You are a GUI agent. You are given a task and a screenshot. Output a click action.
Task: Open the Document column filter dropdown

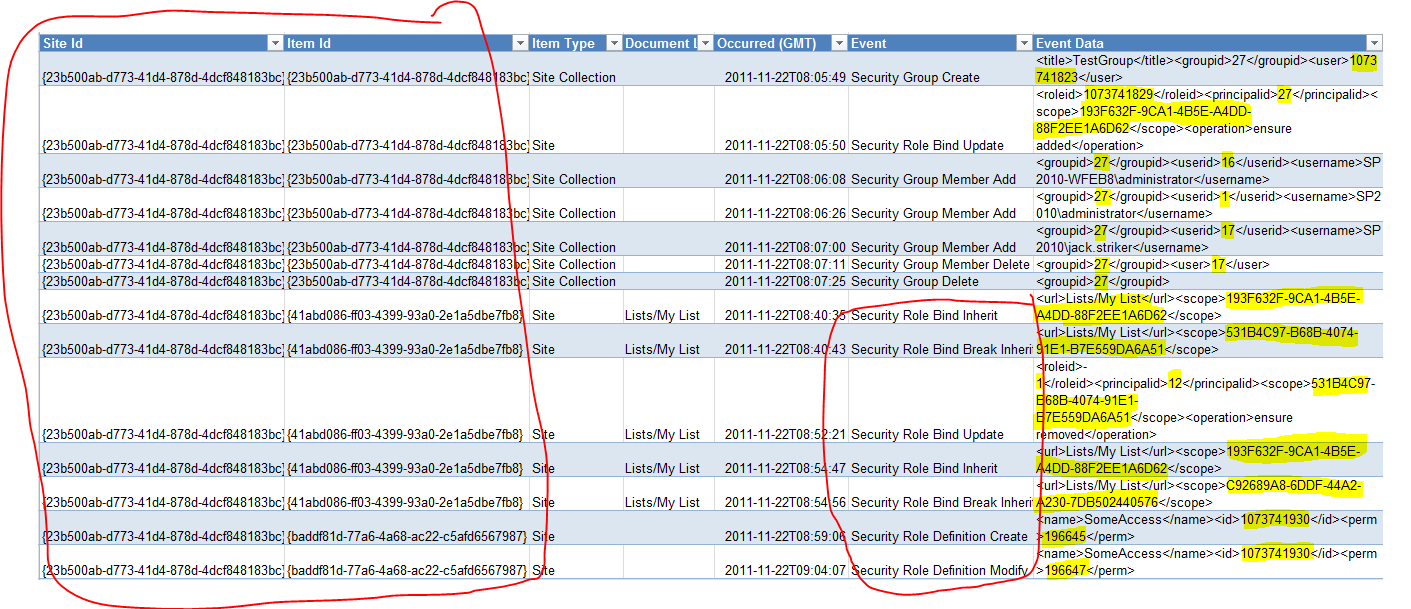pos(705,44)
